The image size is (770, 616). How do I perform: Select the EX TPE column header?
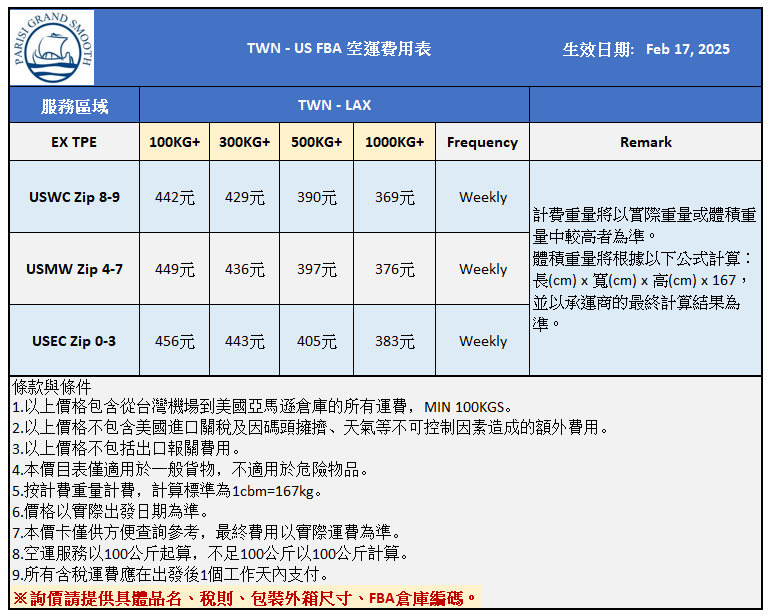point(75,142)
